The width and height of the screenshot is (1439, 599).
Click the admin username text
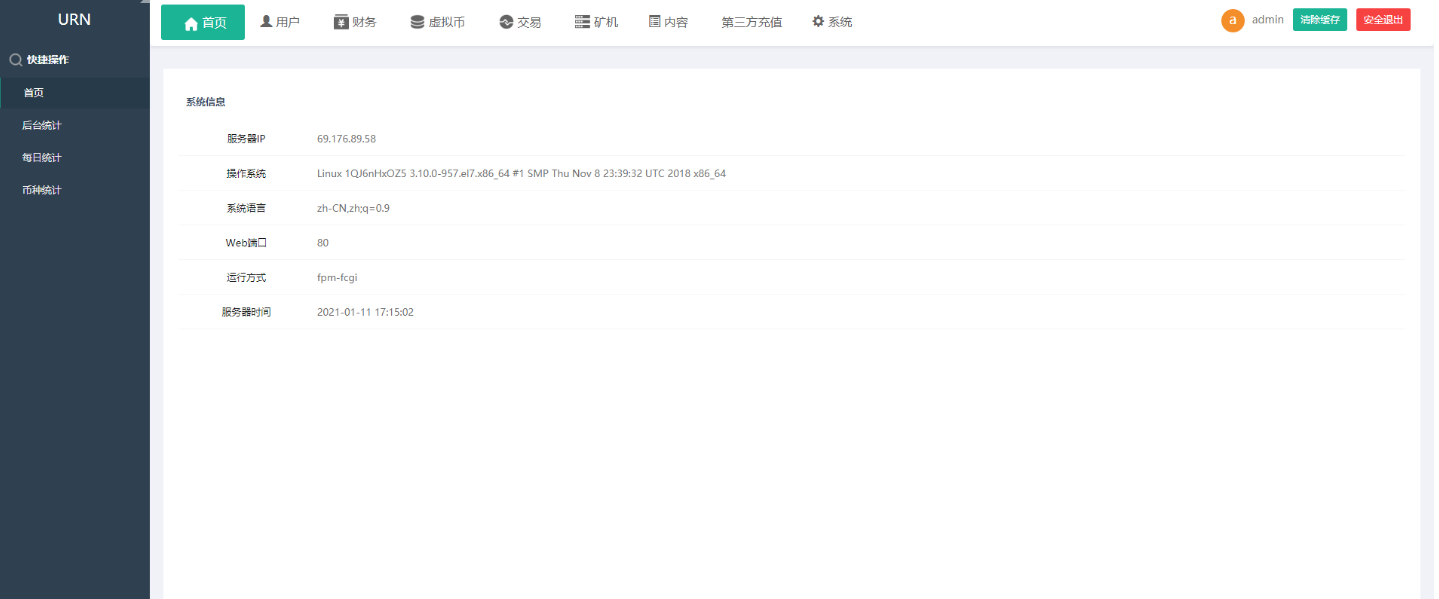pos(1267,20)
